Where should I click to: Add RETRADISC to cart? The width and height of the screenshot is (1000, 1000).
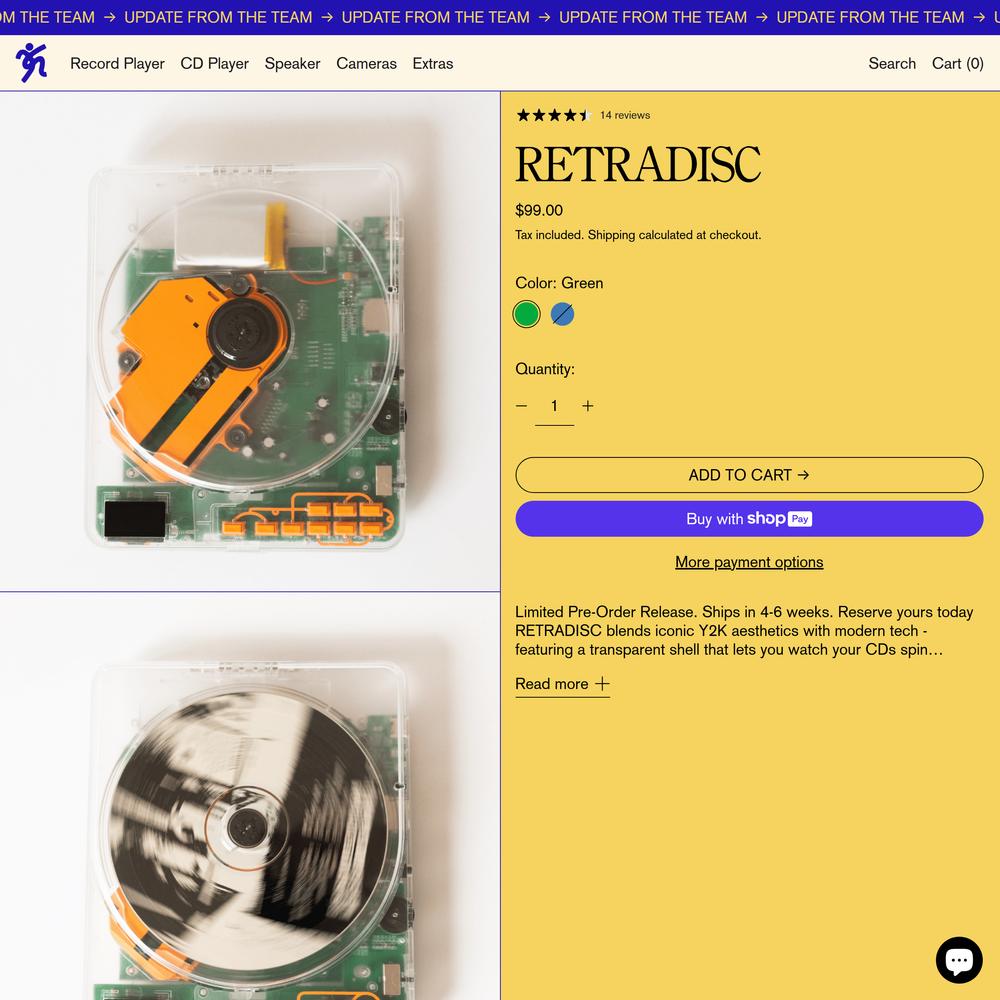pyautogui.click(x=749, y=474)
